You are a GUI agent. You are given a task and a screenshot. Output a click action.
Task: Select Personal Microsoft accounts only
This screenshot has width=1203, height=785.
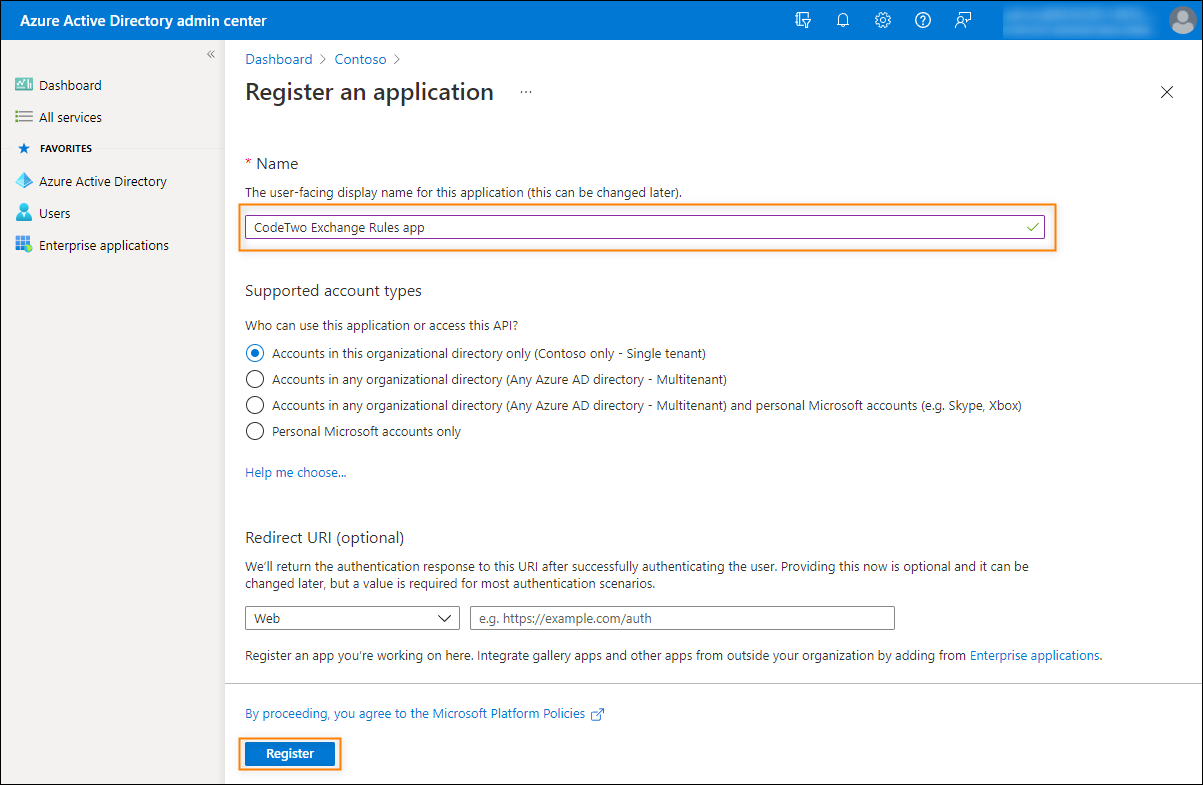(x=255, y=431)
